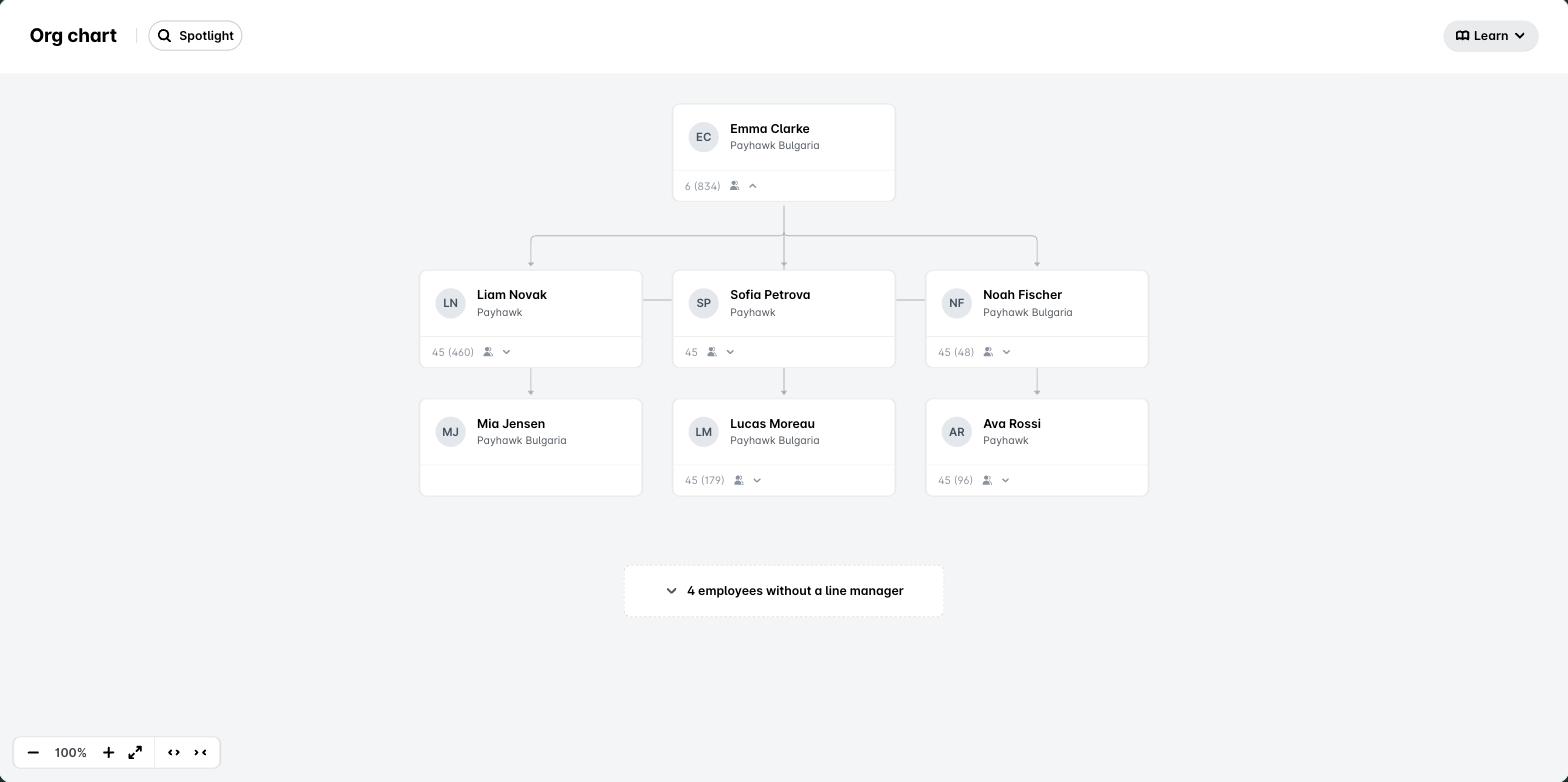
Task: Click the 100% zoom level value
Action: [x=71, y=752]
